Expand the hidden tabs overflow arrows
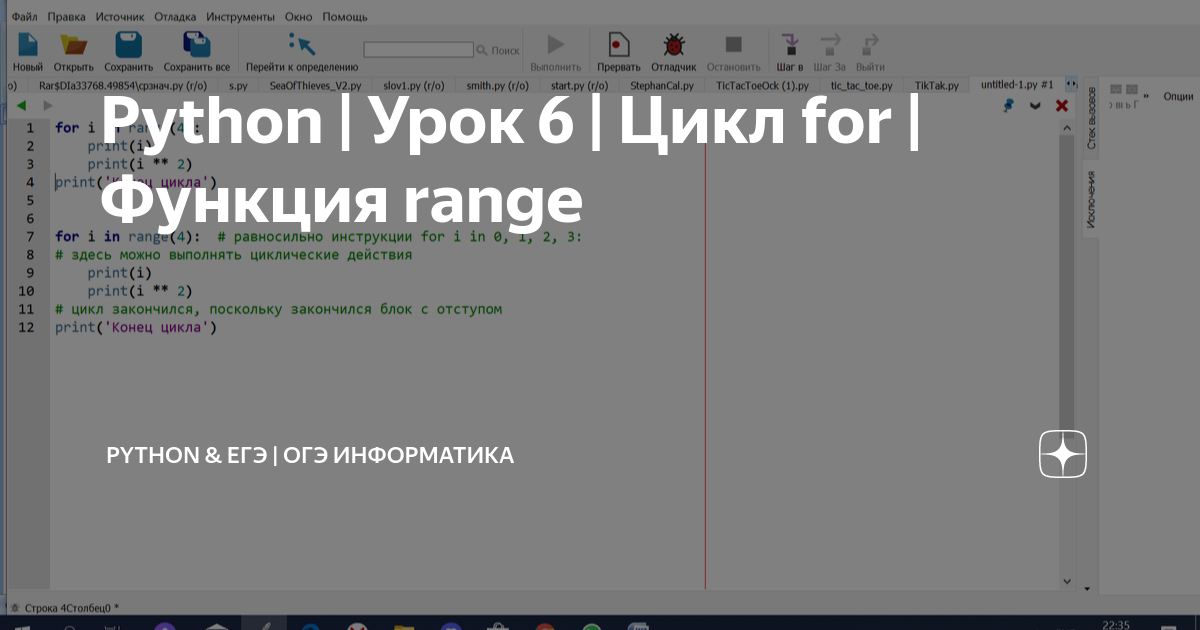This screenshot has height=630, width=1200. 1070,85
